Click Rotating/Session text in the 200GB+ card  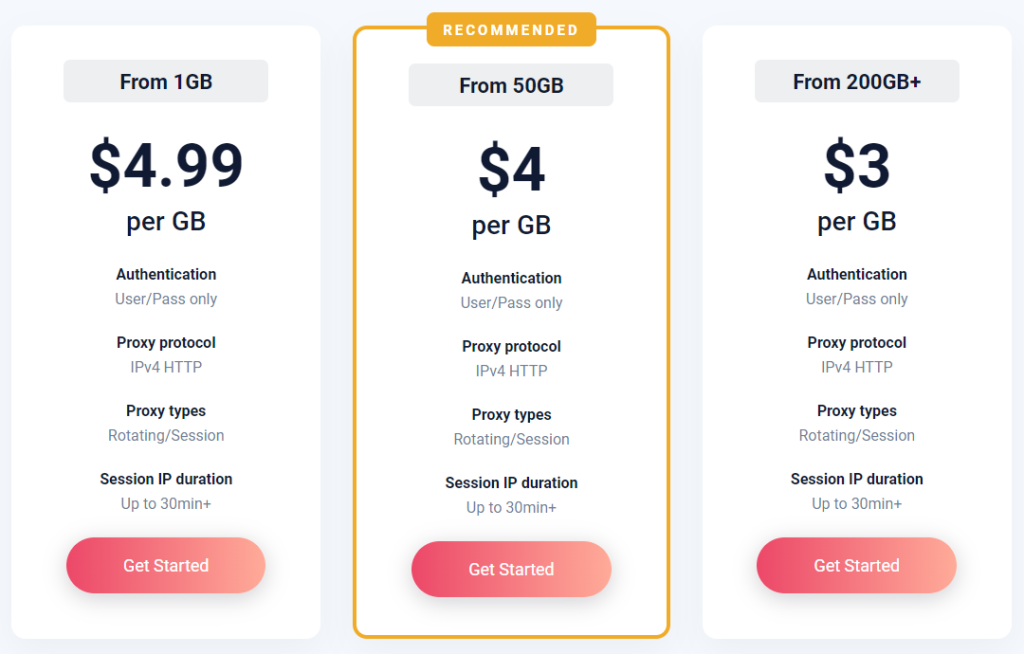click(857, 435)
